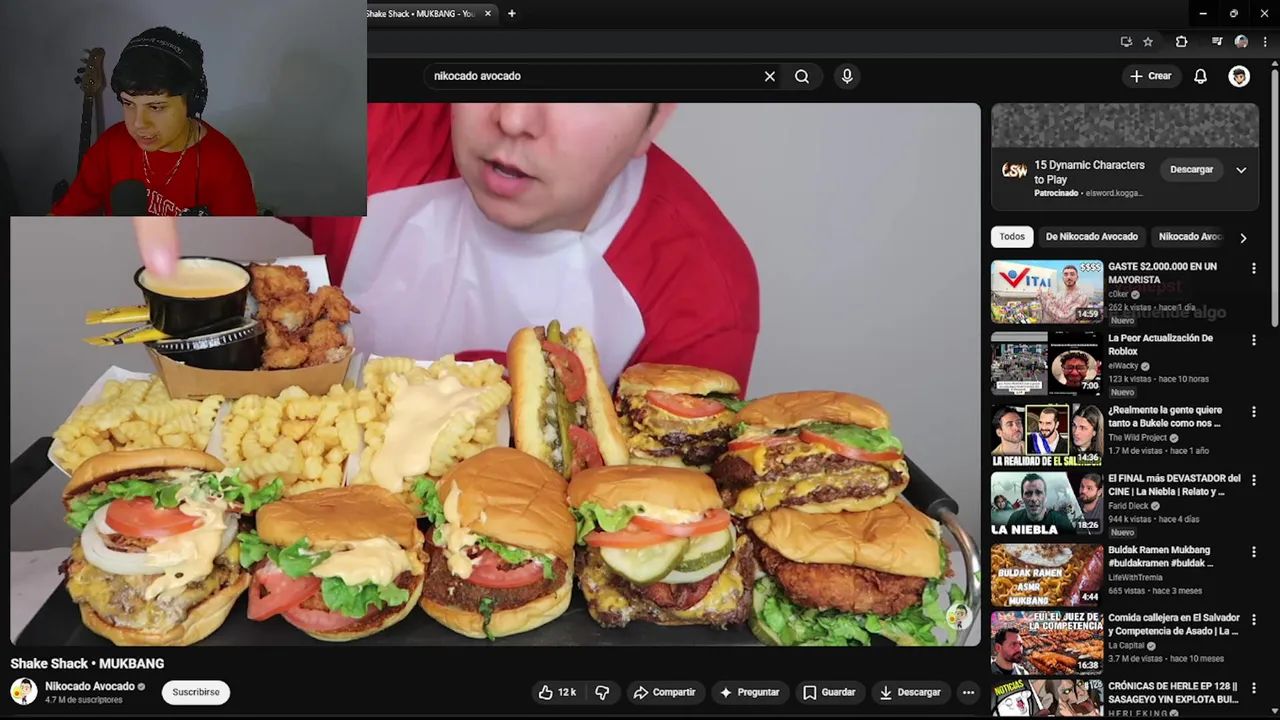Start voice search with microphone icon
1280x720 pixels.
847,76
